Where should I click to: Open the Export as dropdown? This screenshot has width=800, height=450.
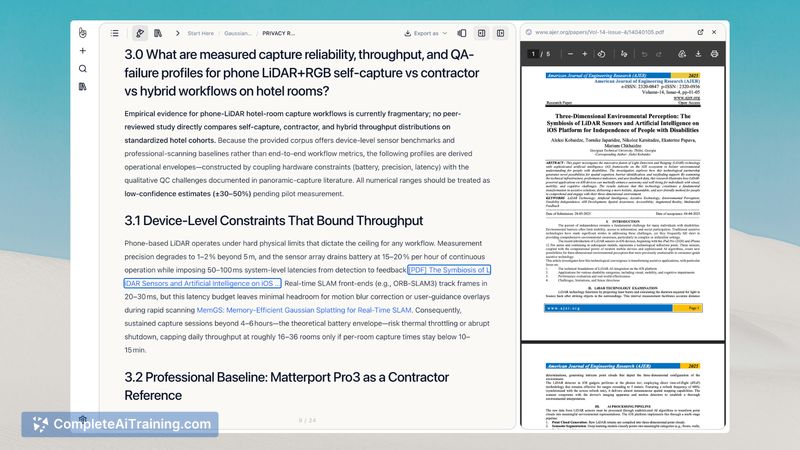coord(426,33)
